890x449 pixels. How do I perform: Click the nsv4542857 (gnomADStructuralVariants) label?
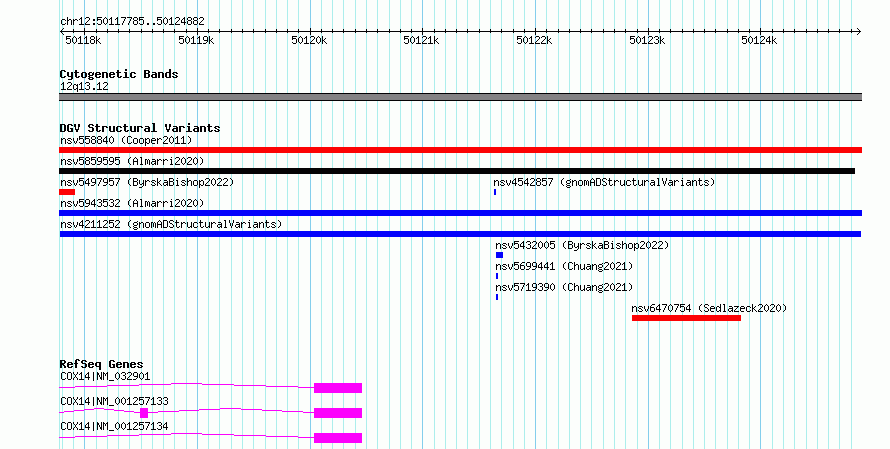coord(604,182)
